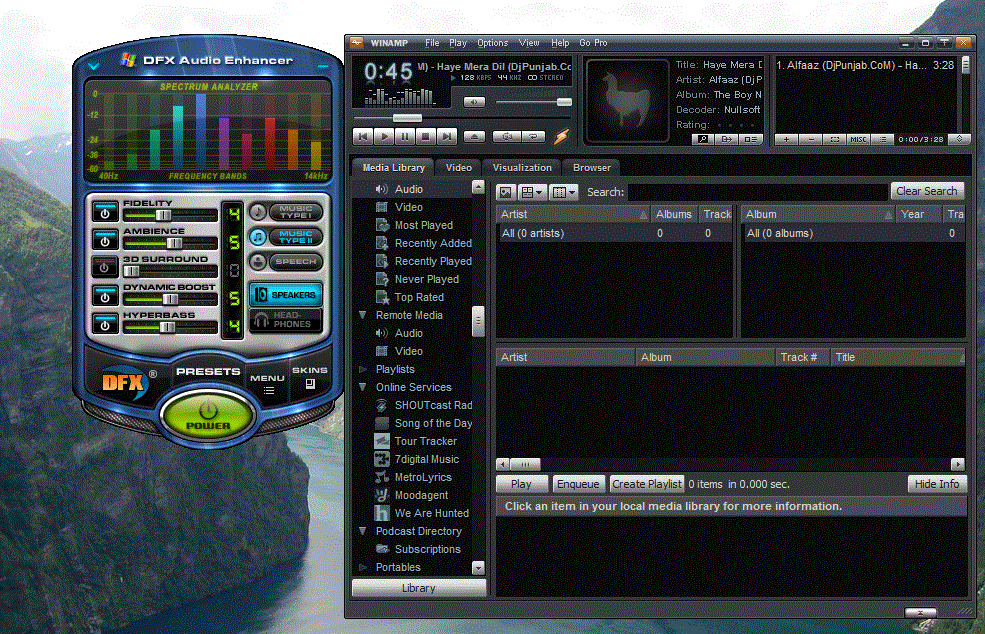Pause the Winamp playback
This screenshot has height=634, width=985.
click(405, 136)
